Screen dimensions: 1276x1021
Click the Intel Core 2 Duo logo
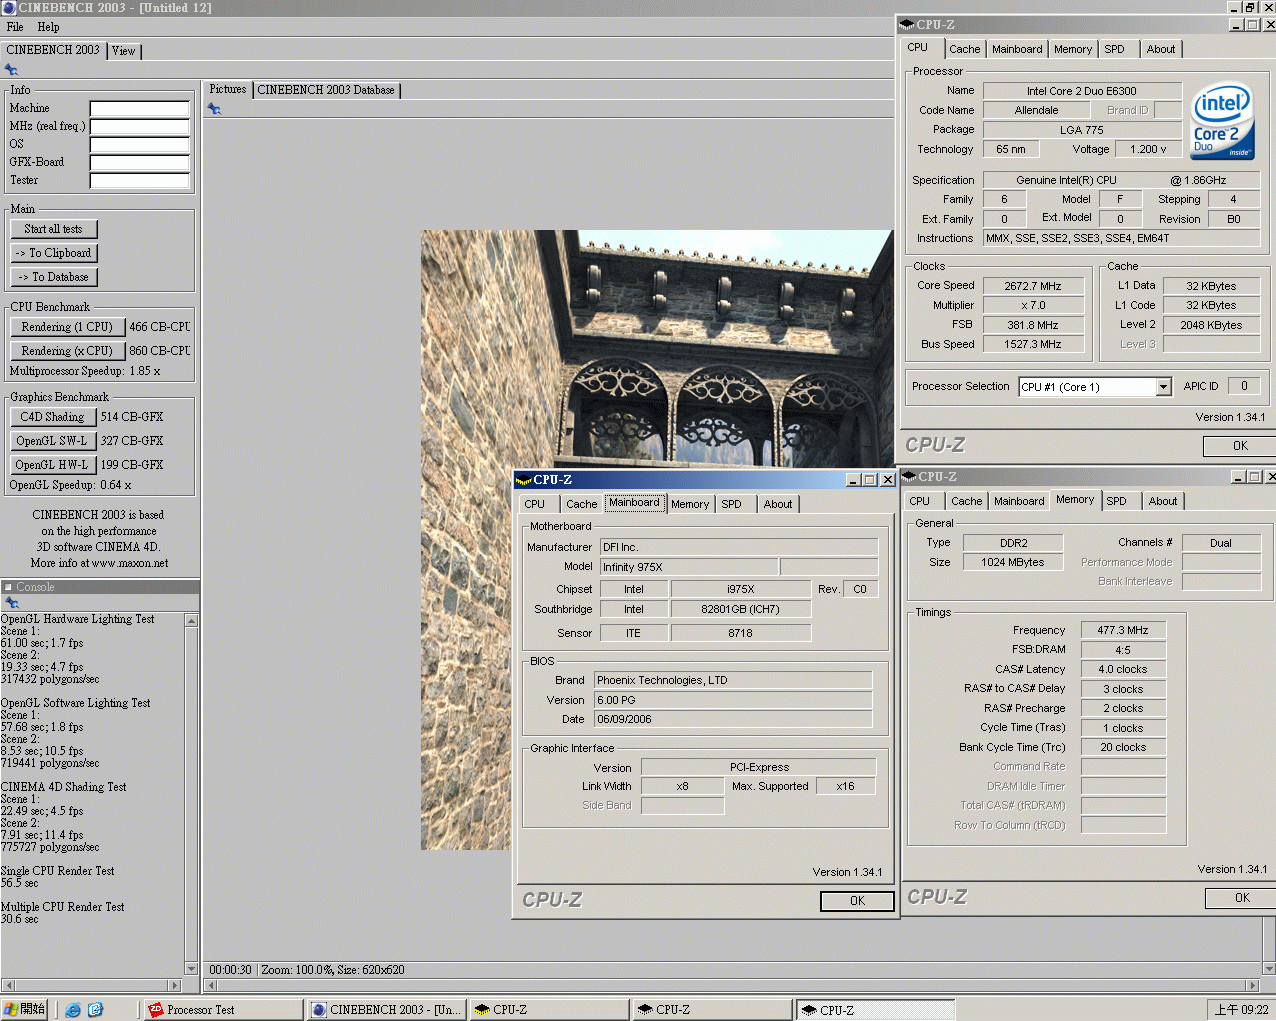click(1222, 122)
